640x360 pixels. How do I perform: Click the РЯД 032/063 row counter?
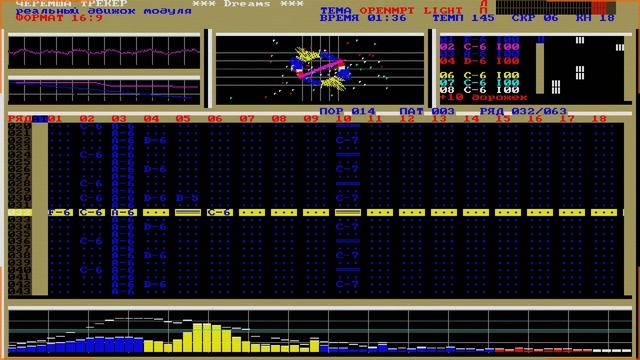(x=523, y=111)
